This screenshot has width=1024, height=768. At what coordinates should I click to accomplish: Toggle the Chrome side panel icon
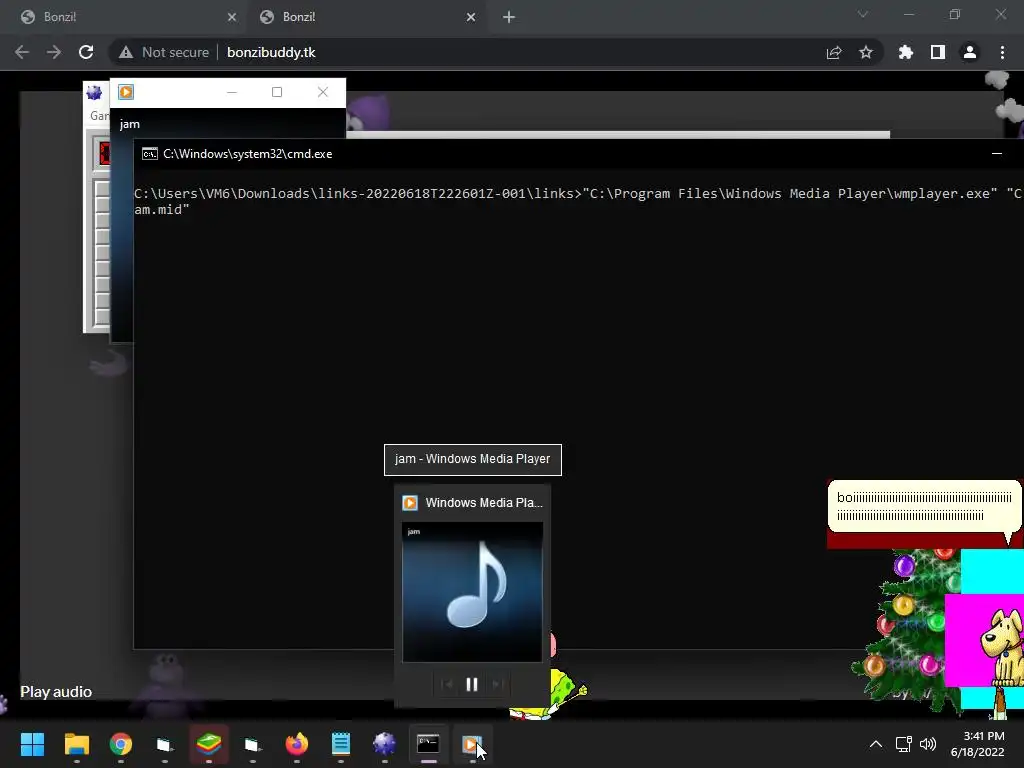tap(938, 52)
